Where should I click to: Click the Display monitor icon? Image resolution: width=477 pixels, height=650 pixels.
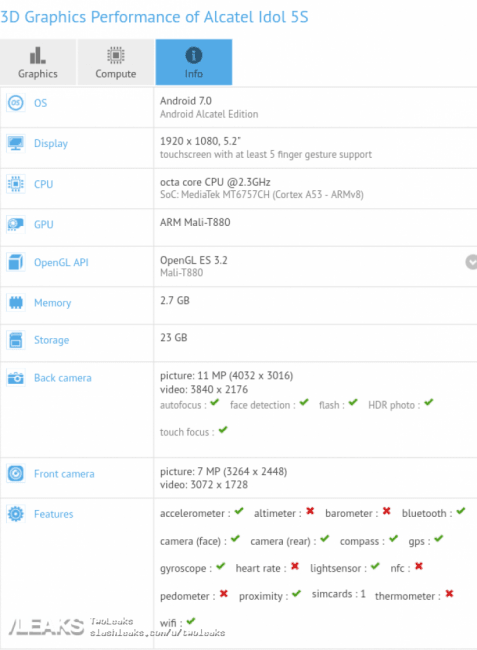[16, 143]
